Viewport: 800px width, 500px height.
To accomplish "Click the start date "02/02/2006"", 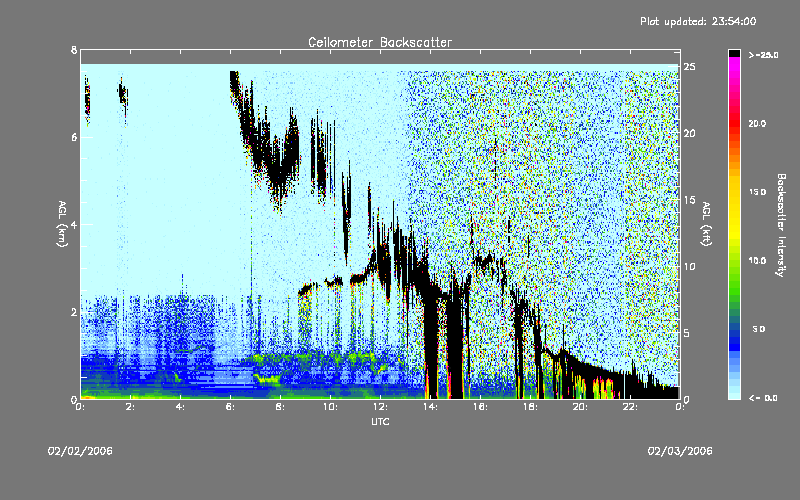I will pos(80,451).
